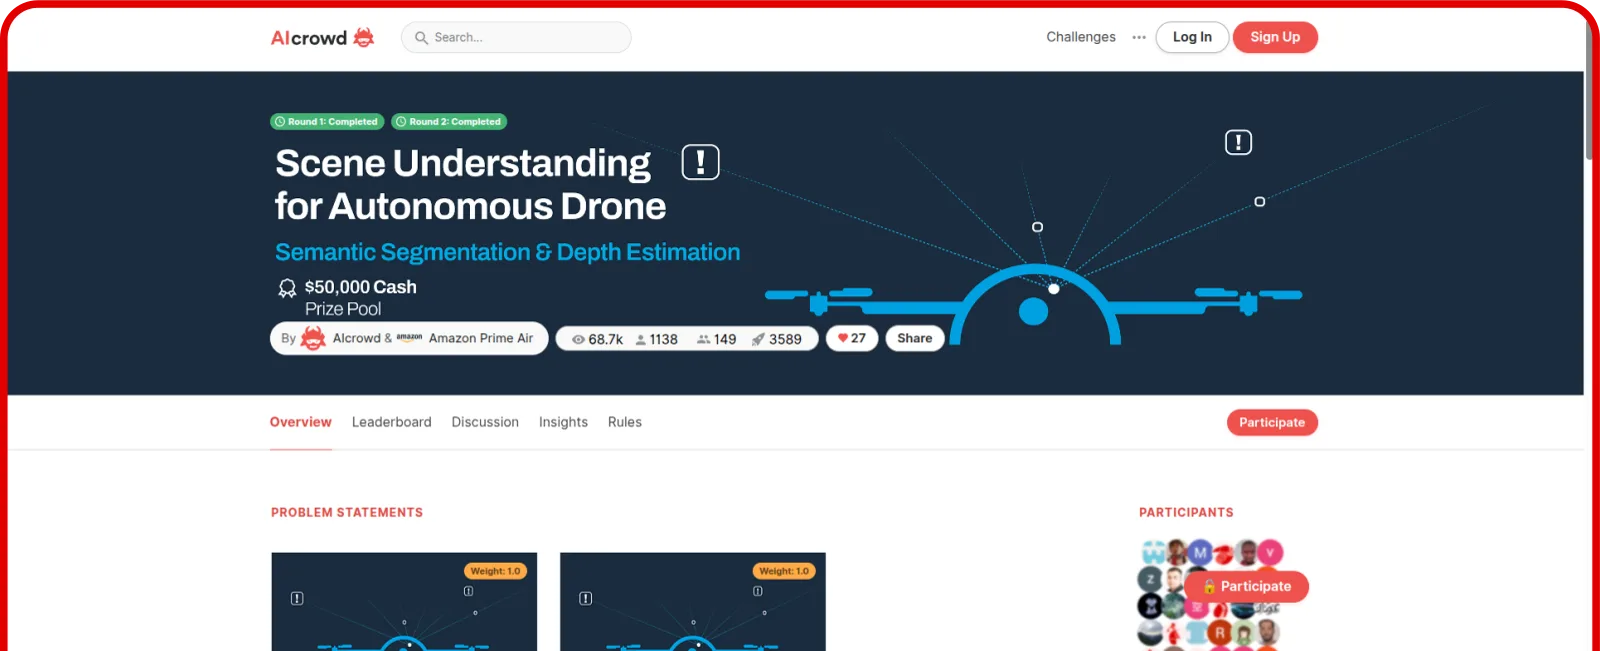Viewport: 1600px width, 651px height.
Task: Click the Challenges nav link
Action: (1081, 37)
